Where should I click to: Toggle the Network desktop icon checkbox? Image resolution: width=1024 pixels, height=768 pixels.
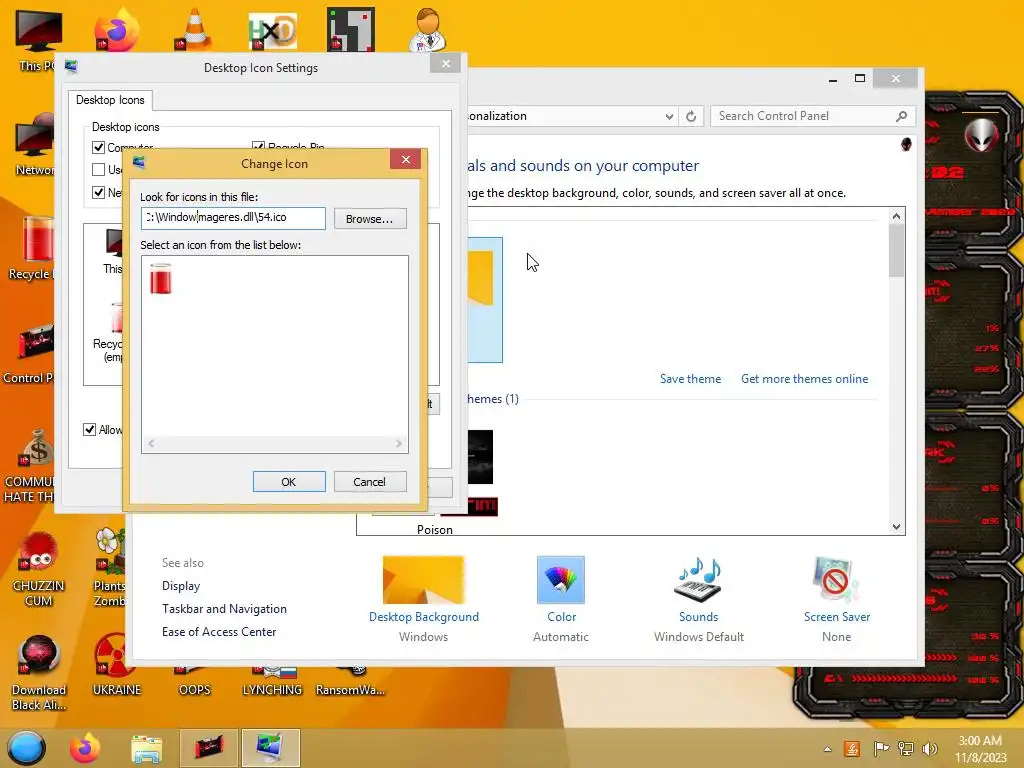(99, 193)
